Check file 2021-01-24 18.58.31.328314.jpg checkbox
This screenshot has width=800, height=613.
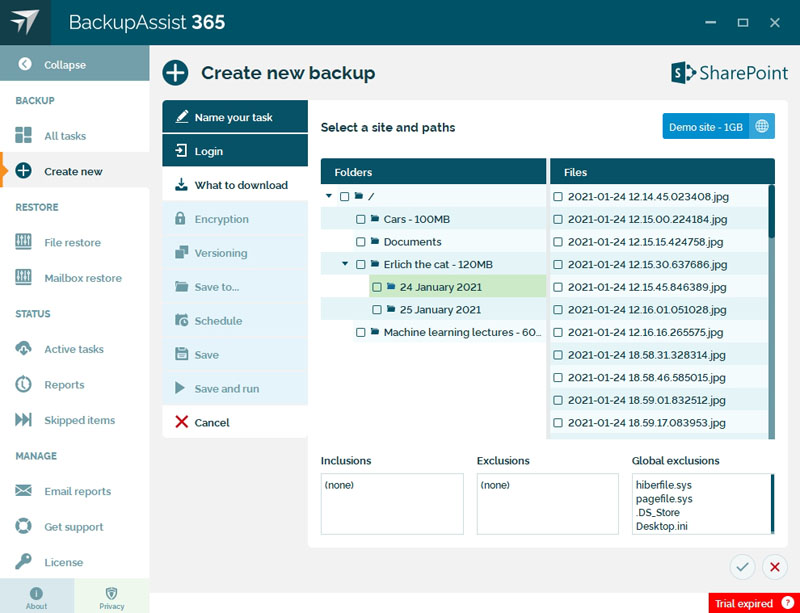coord(558,355)
